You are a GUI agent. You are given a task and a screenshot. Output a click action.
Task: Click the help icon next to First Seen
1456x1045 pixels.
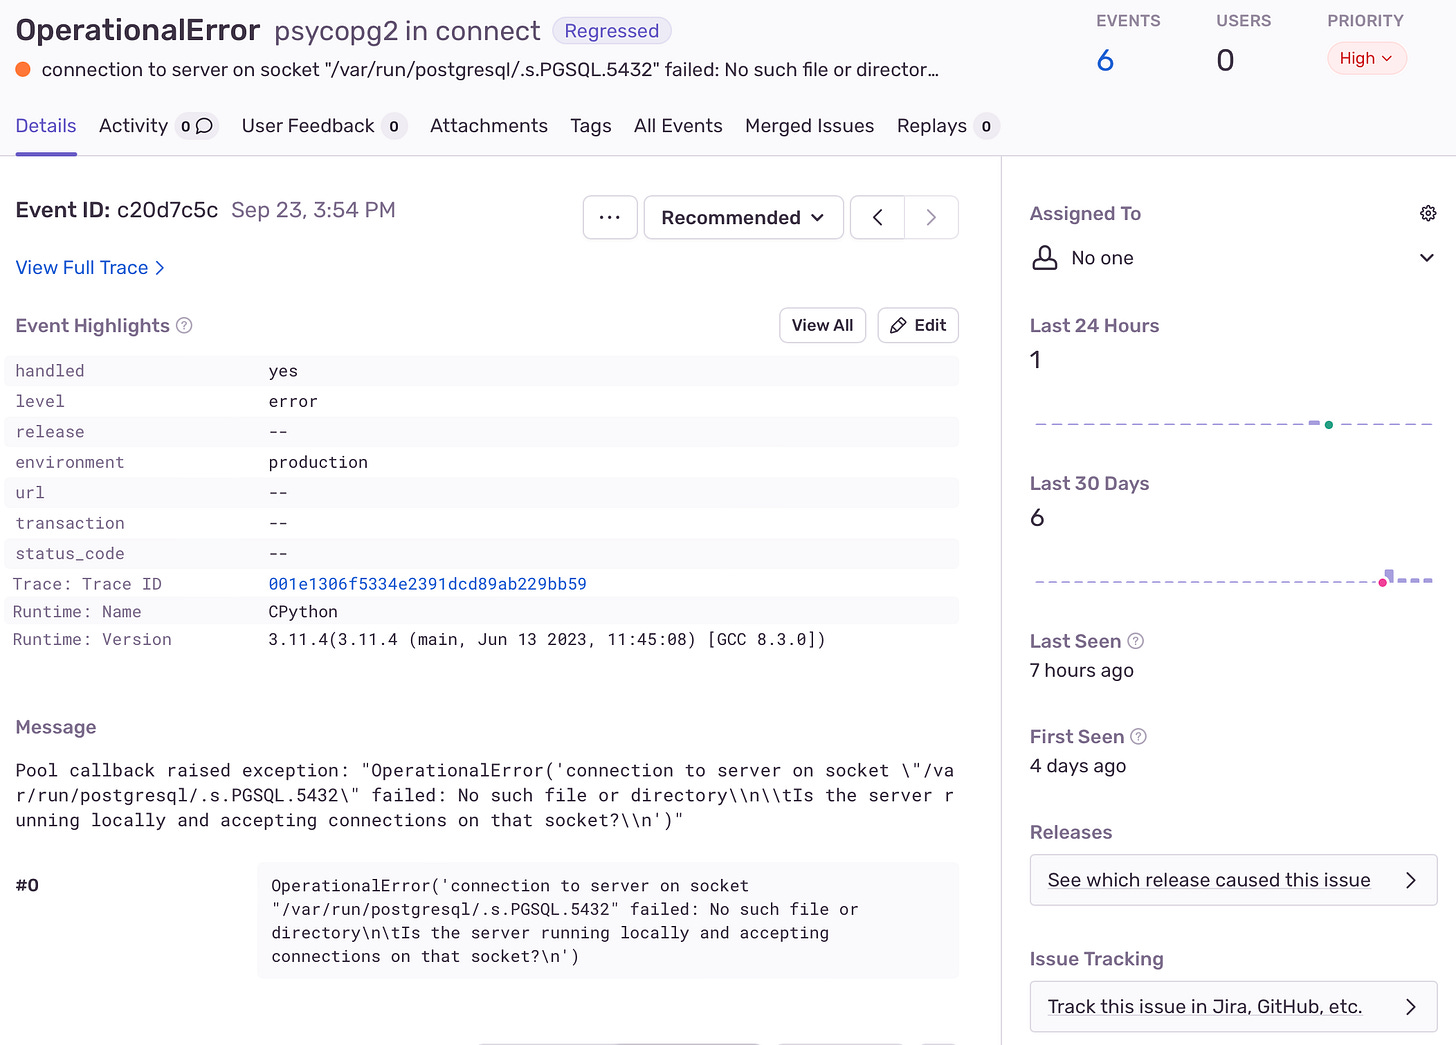pyautogui.click(x=1139, y=736)
